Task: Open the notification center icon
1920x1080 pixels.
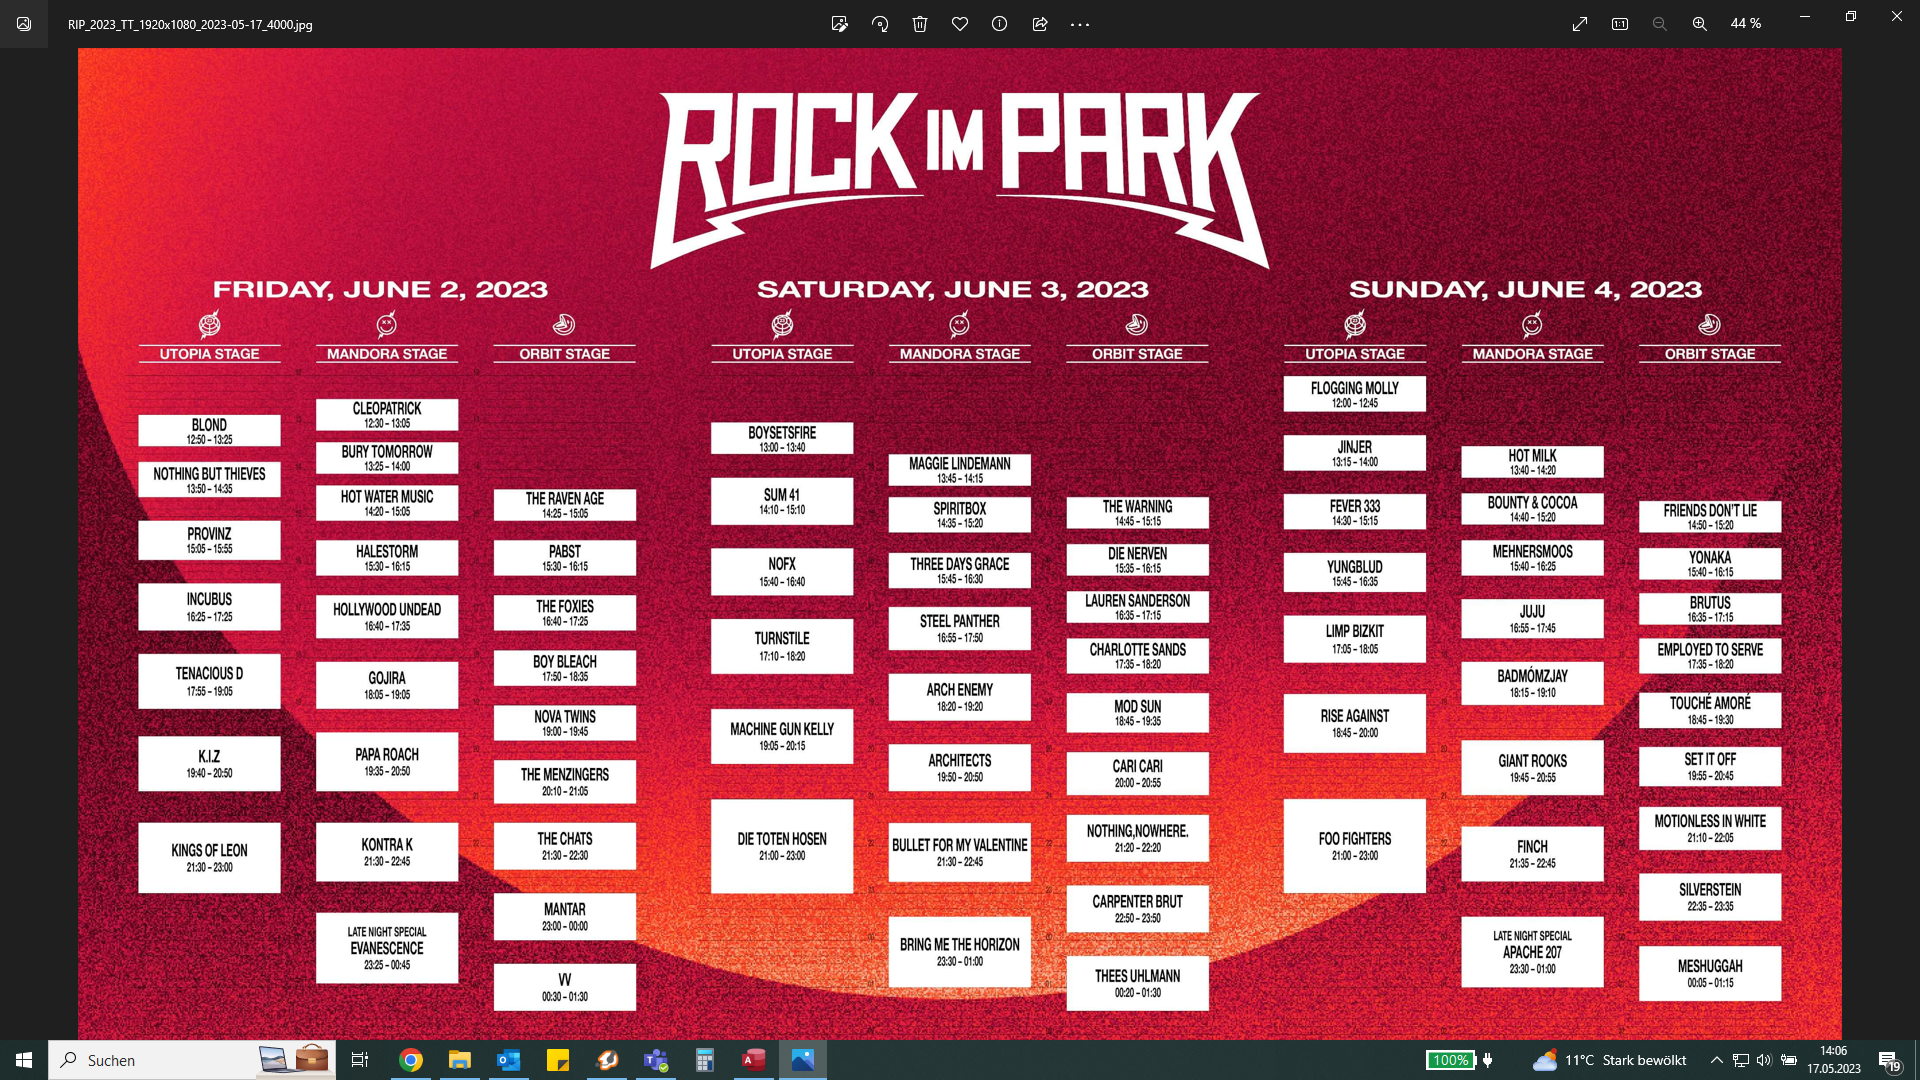Action: (x=1888, y=1060)
